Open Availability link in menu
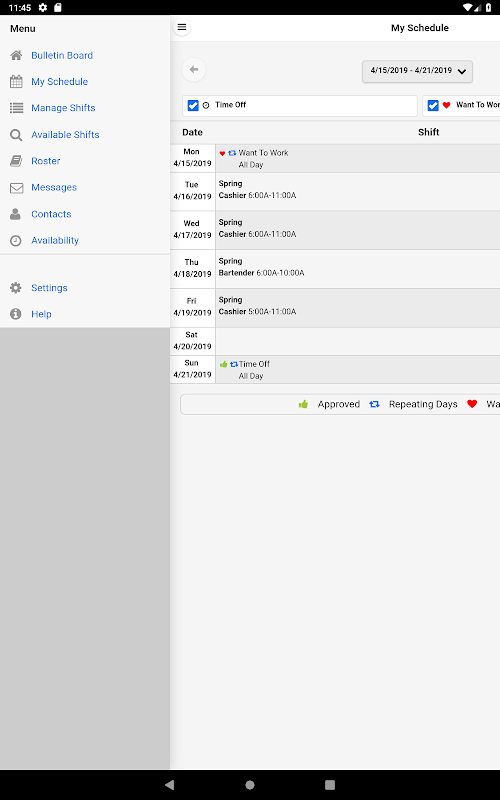This screenshot has width=500, height=800. click(55, 240)
